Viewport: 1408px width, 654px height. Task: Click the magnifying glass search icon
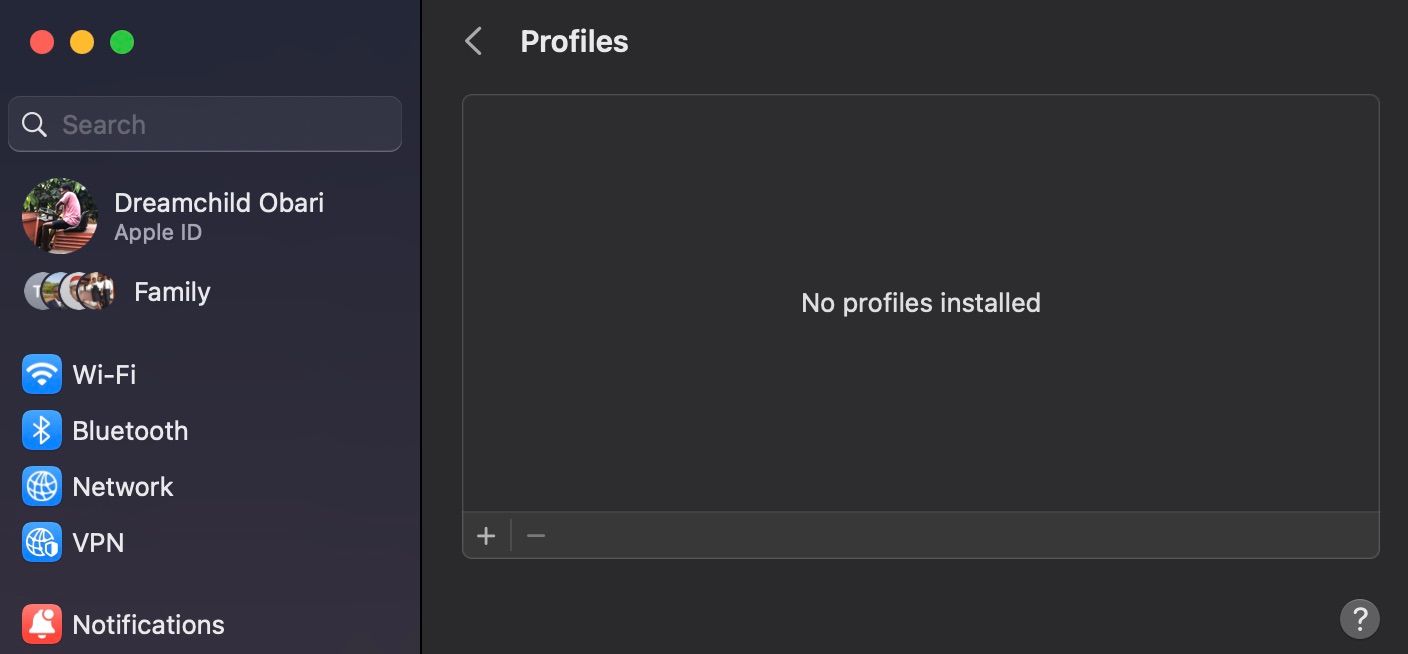coord(35,125)
